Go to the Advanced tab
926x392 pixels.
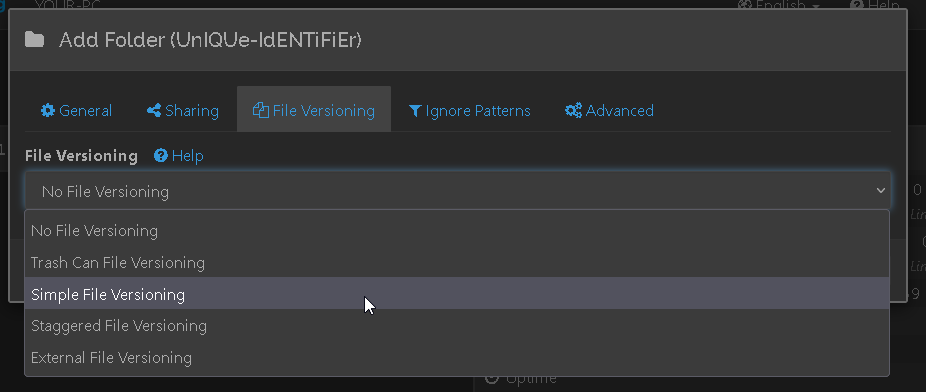tap(609, 110)
